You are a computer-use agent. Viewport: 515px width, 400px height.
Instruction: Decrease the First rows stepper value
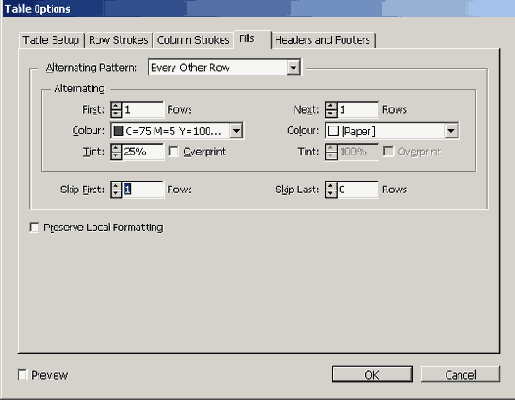point(116,114)
